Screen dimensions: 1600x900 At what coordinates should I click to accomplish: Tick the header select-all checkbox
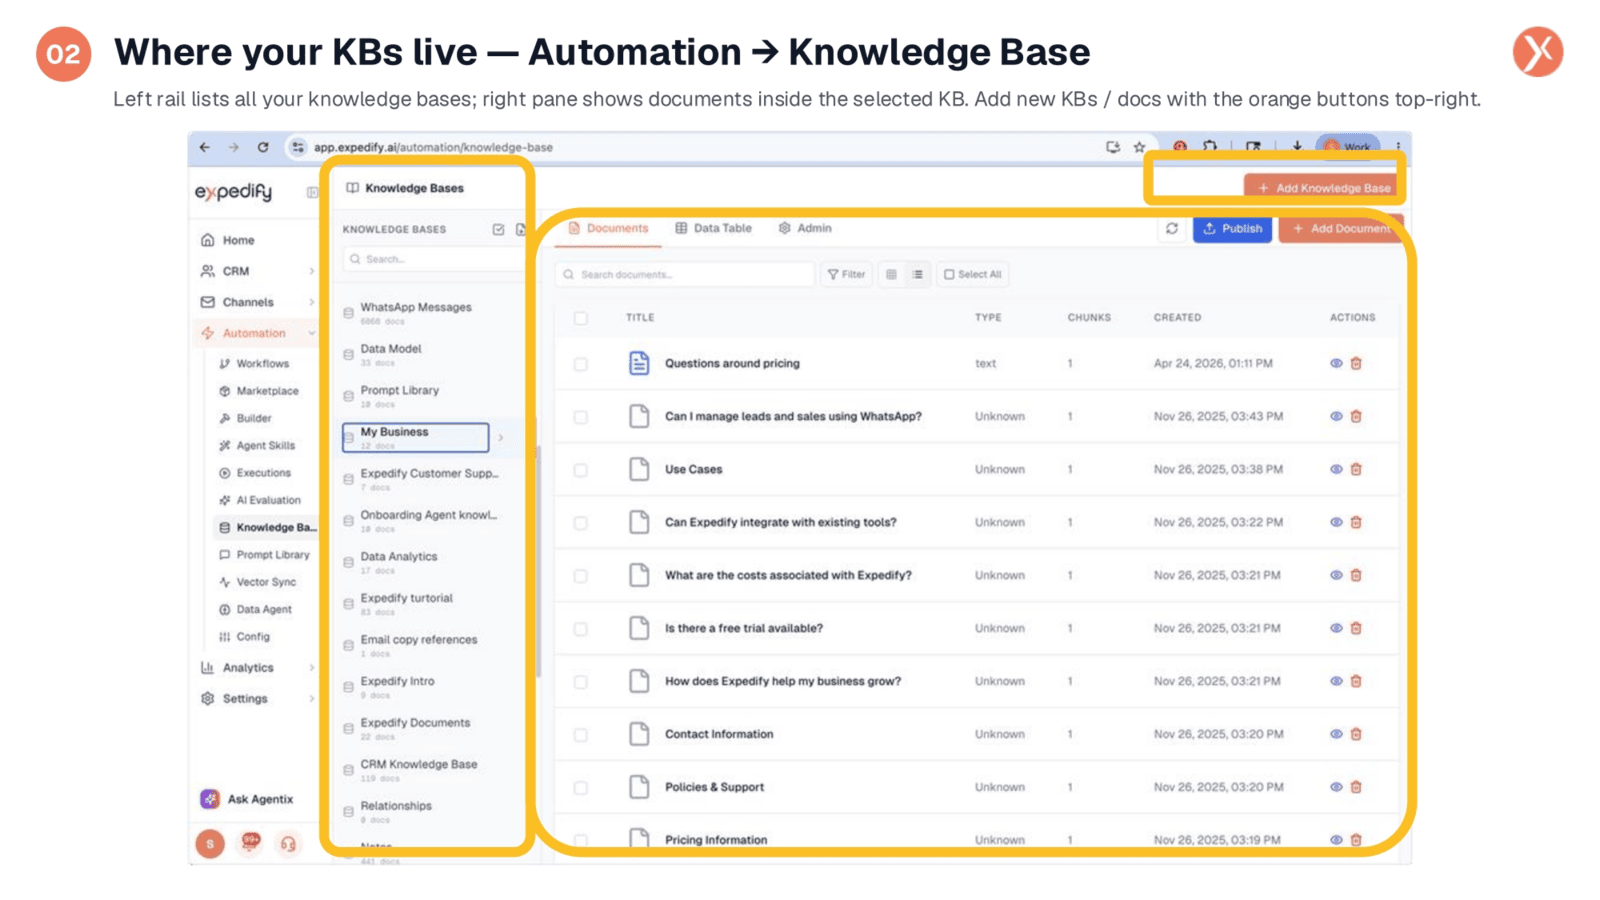(581, 318)
